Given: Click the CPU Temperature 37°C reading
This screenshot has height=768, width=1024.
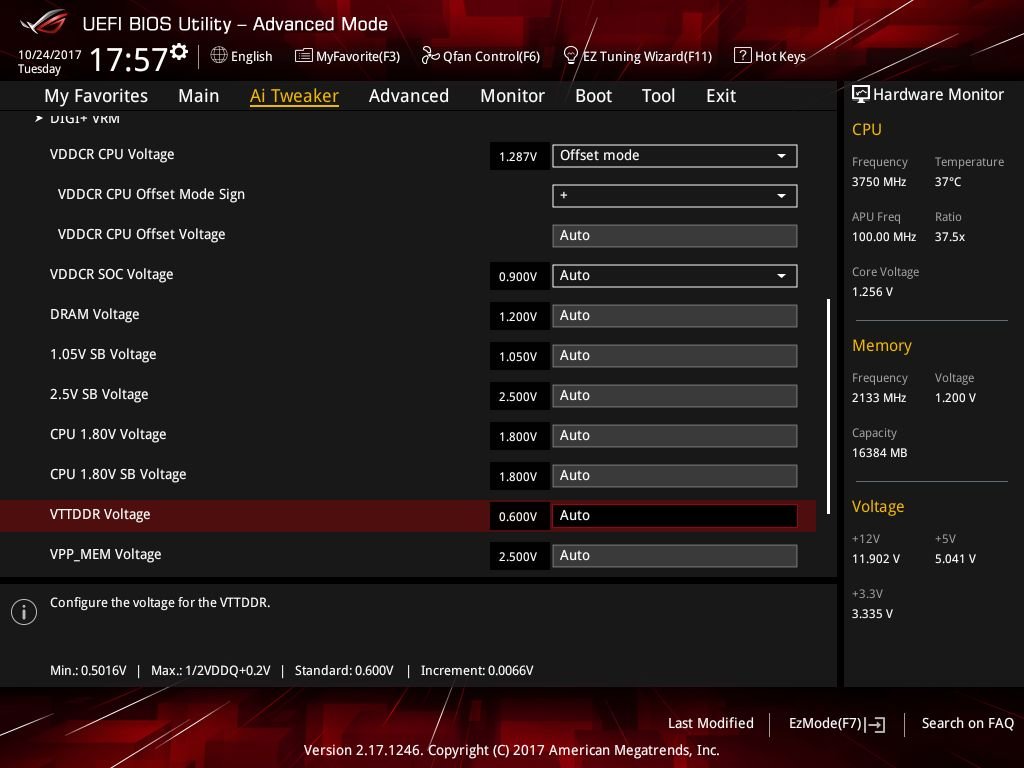Looking at the screenshot, I should pos(948,182).
